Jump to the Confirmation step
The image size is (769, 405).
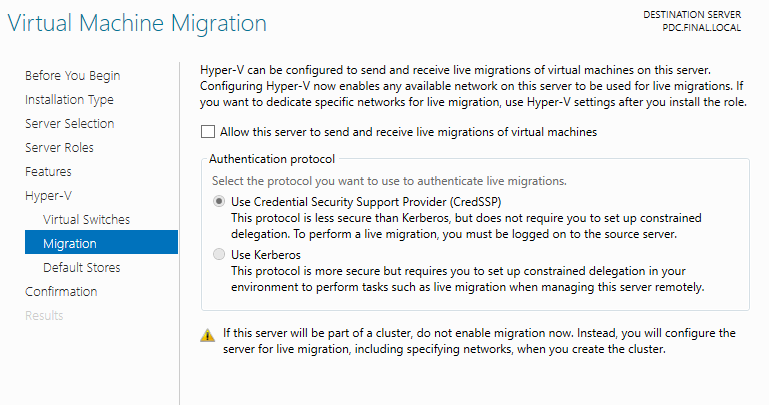pos(61,292)
